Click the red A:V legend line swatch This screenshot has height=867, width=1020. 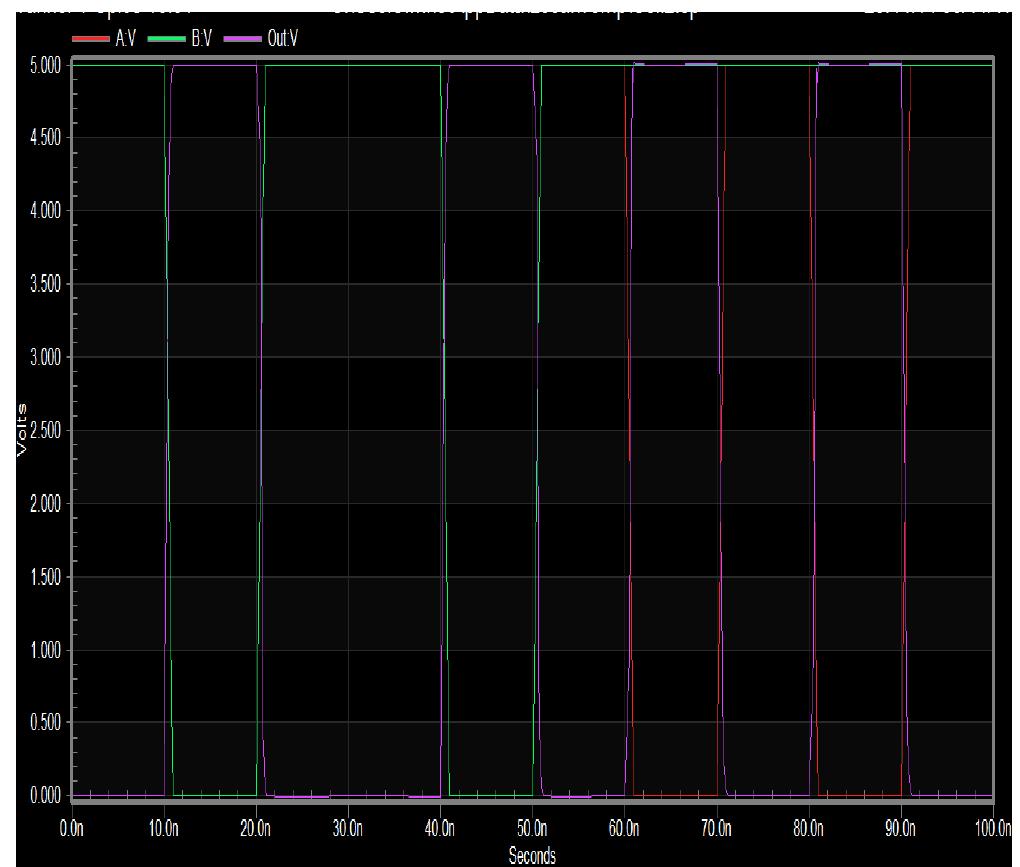(90, 39)
